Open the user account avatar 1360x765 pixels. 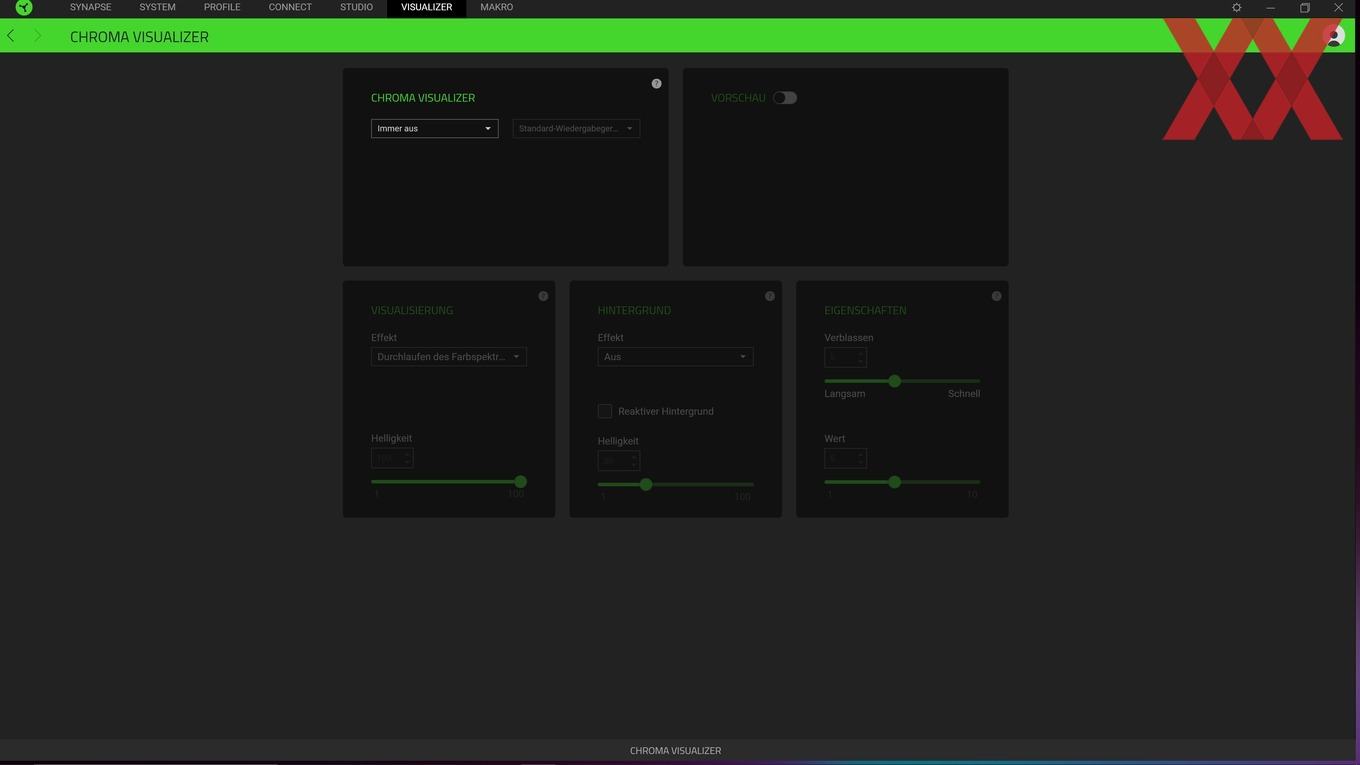click(1334, 36)
